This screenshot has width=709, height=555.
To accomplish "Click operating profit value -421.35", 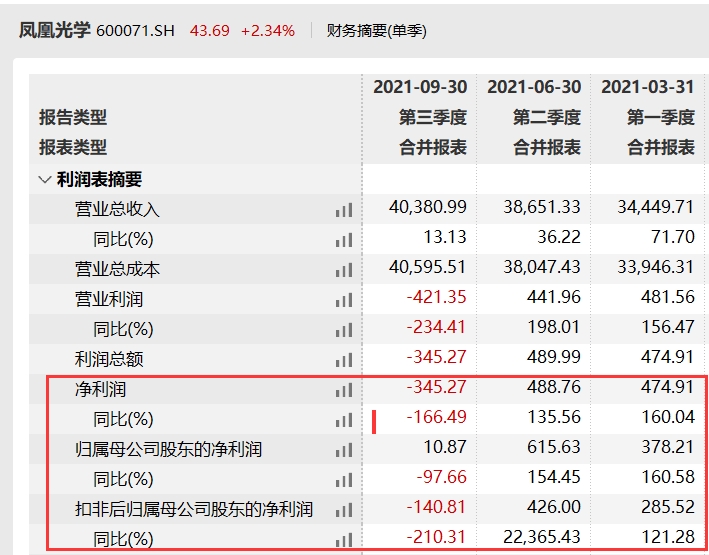I will click(436, 297).
